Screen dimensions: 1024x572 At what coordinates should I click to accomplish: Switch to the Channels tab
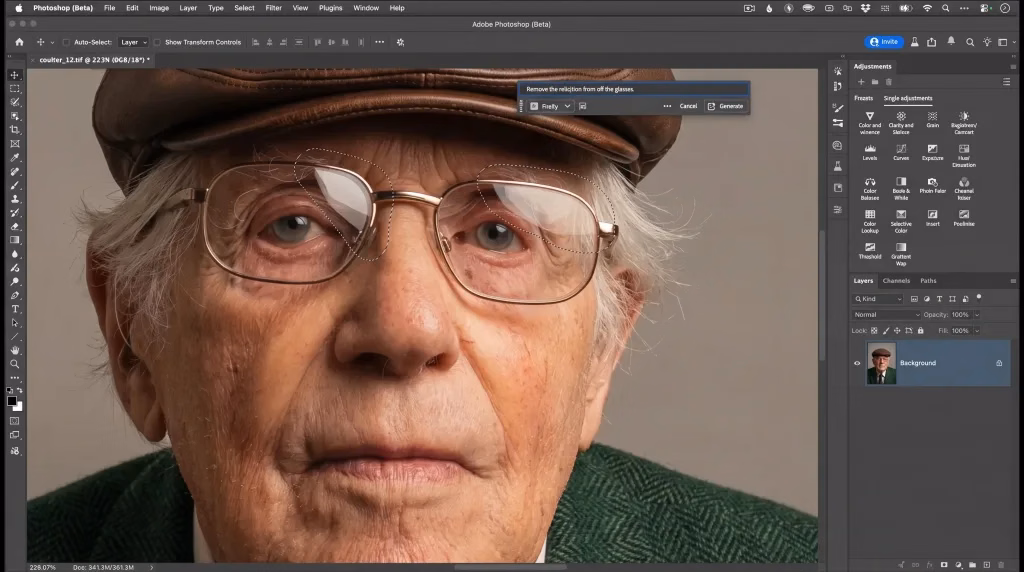[896, 281]
